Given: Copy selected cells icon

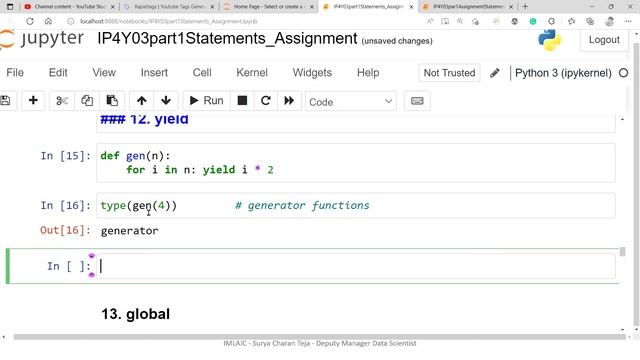Looking at the screenshot, I should coord(87,101).
